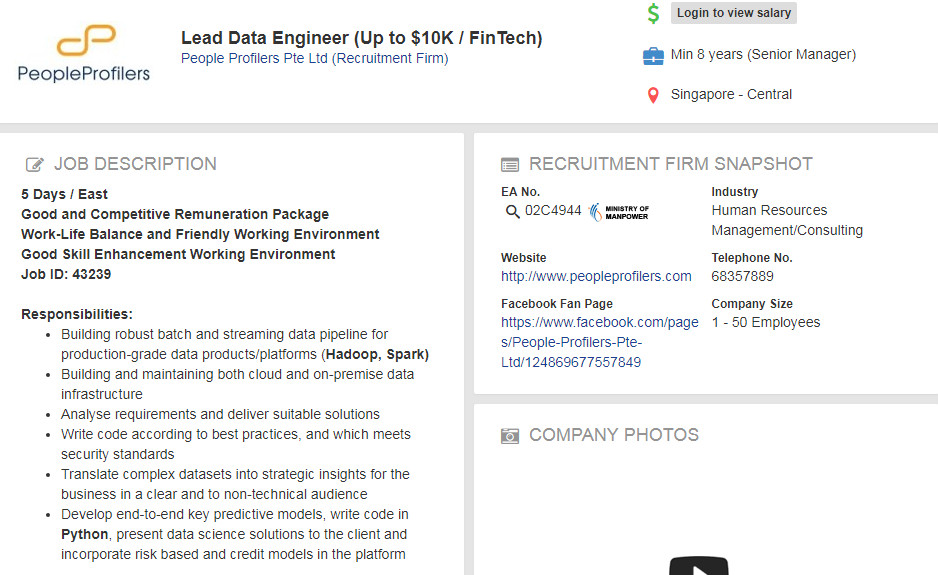938x575 pixels.
Task: Open the Facebook Fan Page link
Action: click(x=599, y=342)
